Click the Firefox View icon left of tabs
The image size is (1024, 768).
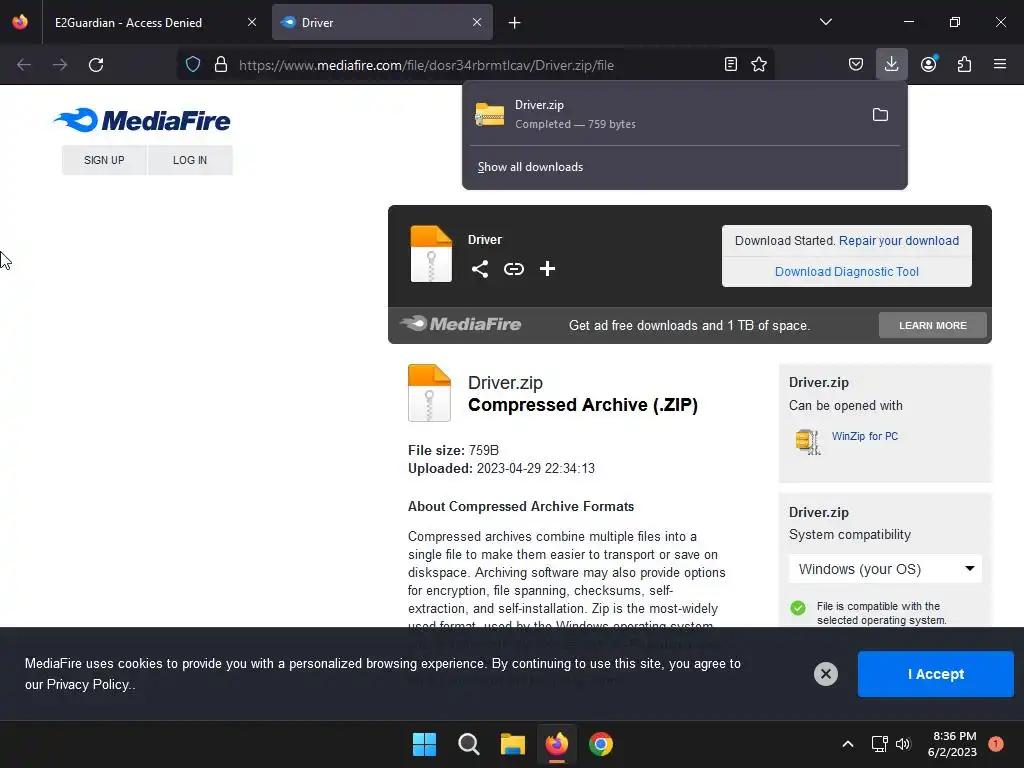(x=20, y=22)
